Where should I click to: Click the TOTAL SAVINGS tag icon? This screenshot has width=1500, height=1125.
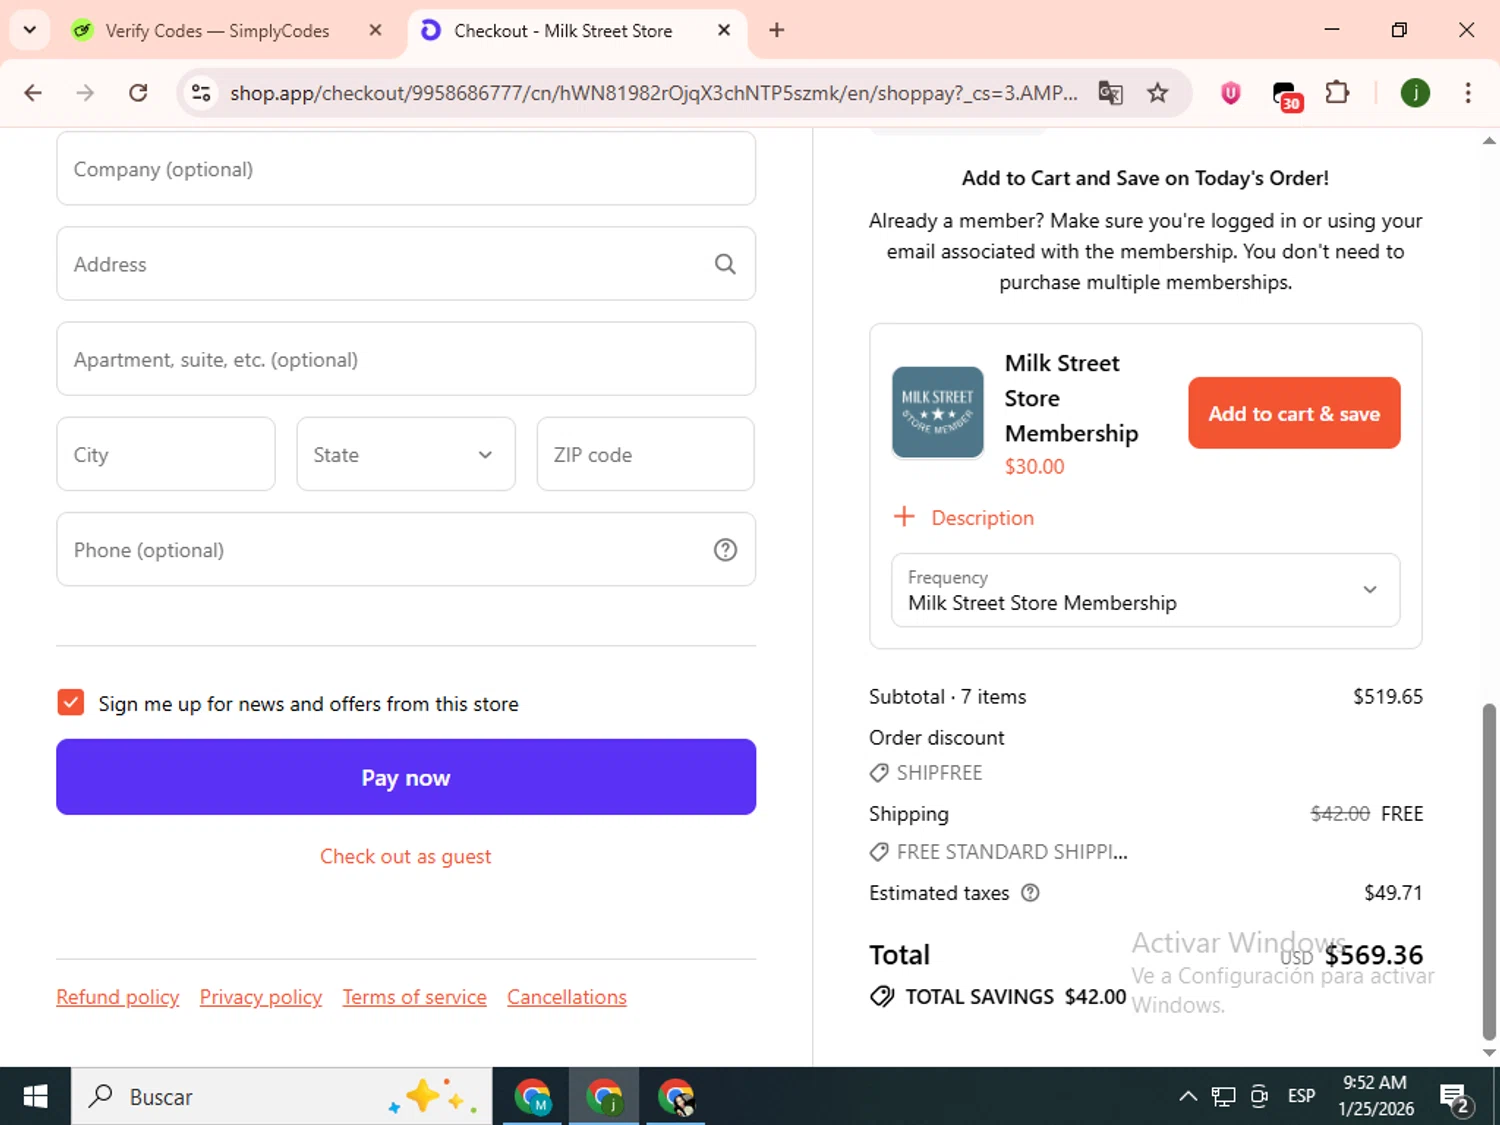pos(882,996)
